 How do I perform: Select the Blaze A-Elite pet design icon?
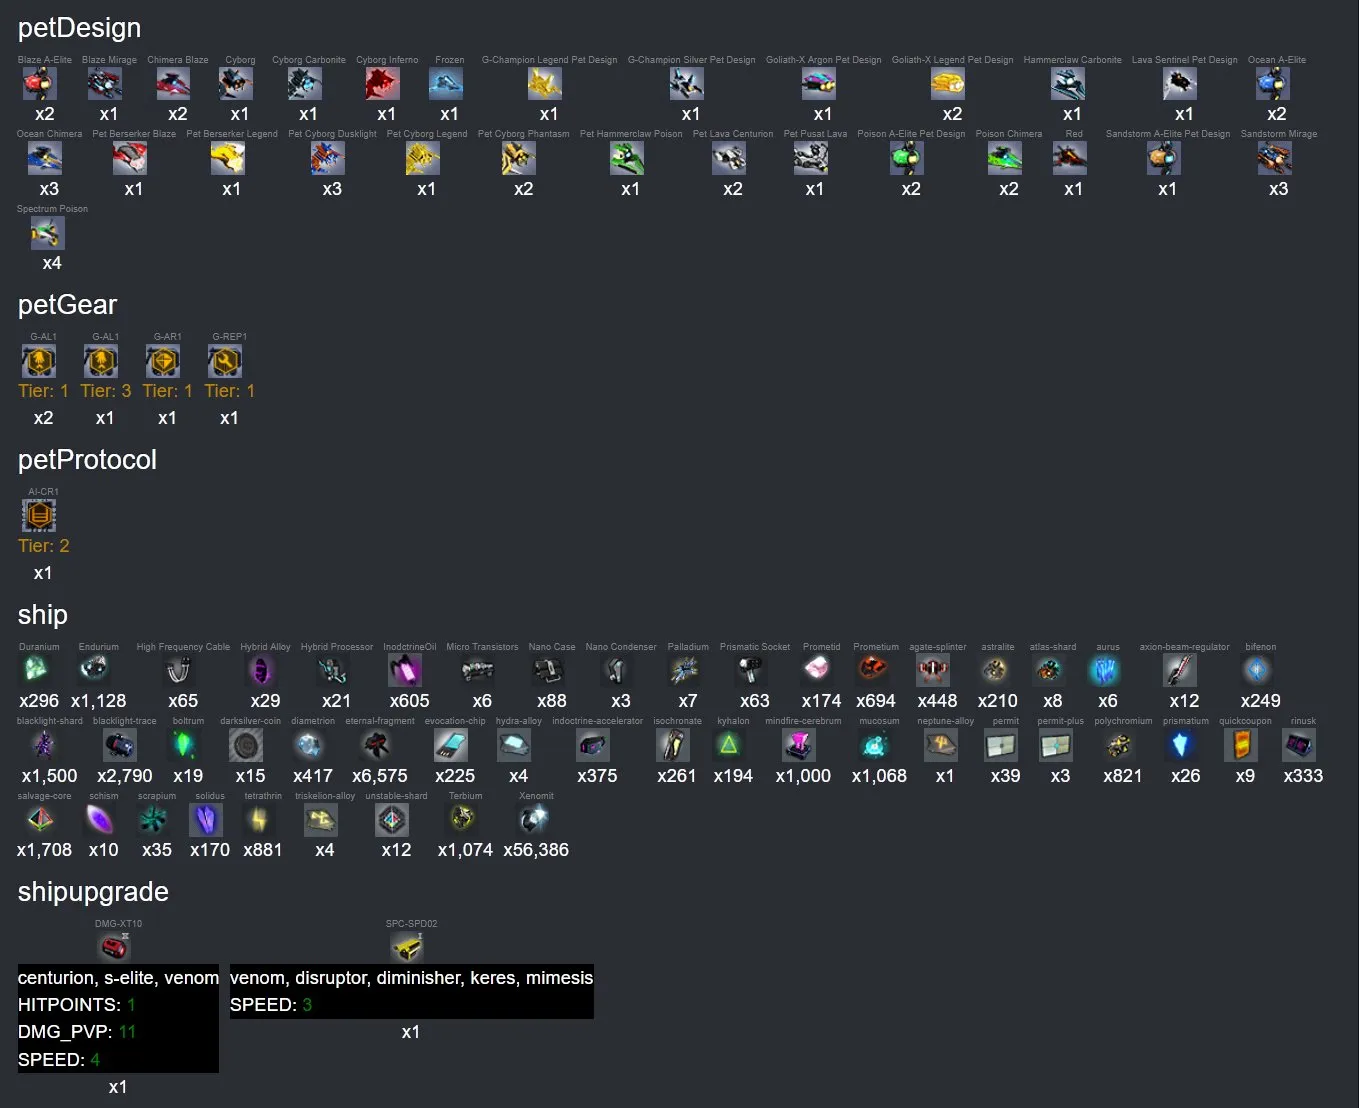click(x=40, y=84)
